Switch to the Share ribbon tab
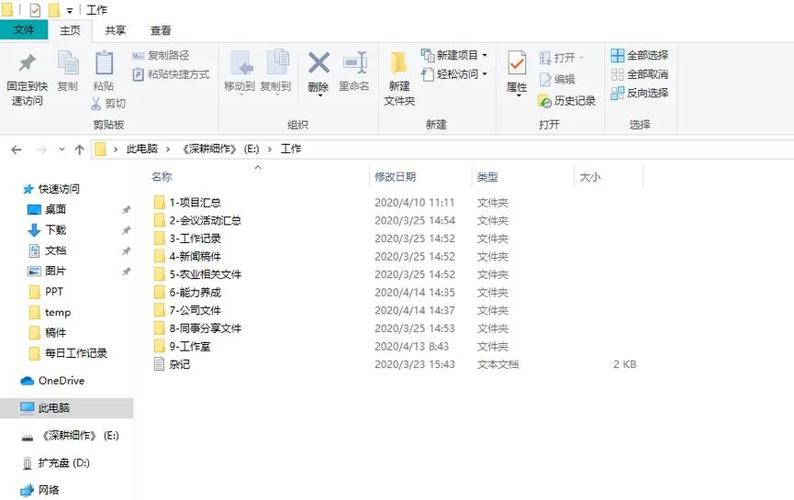The image size is (794, 500). [x=116, y=30]
